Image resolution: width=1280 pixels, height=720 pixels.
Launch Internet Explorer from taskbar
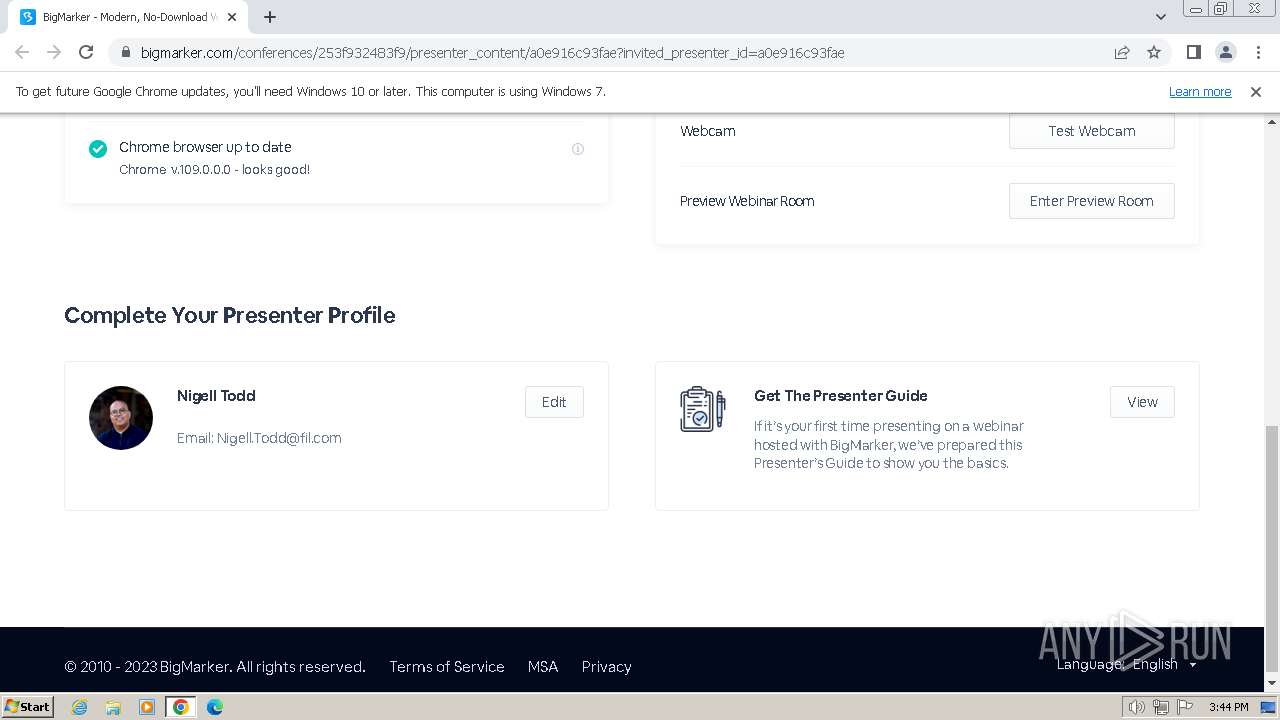(80, 707)
